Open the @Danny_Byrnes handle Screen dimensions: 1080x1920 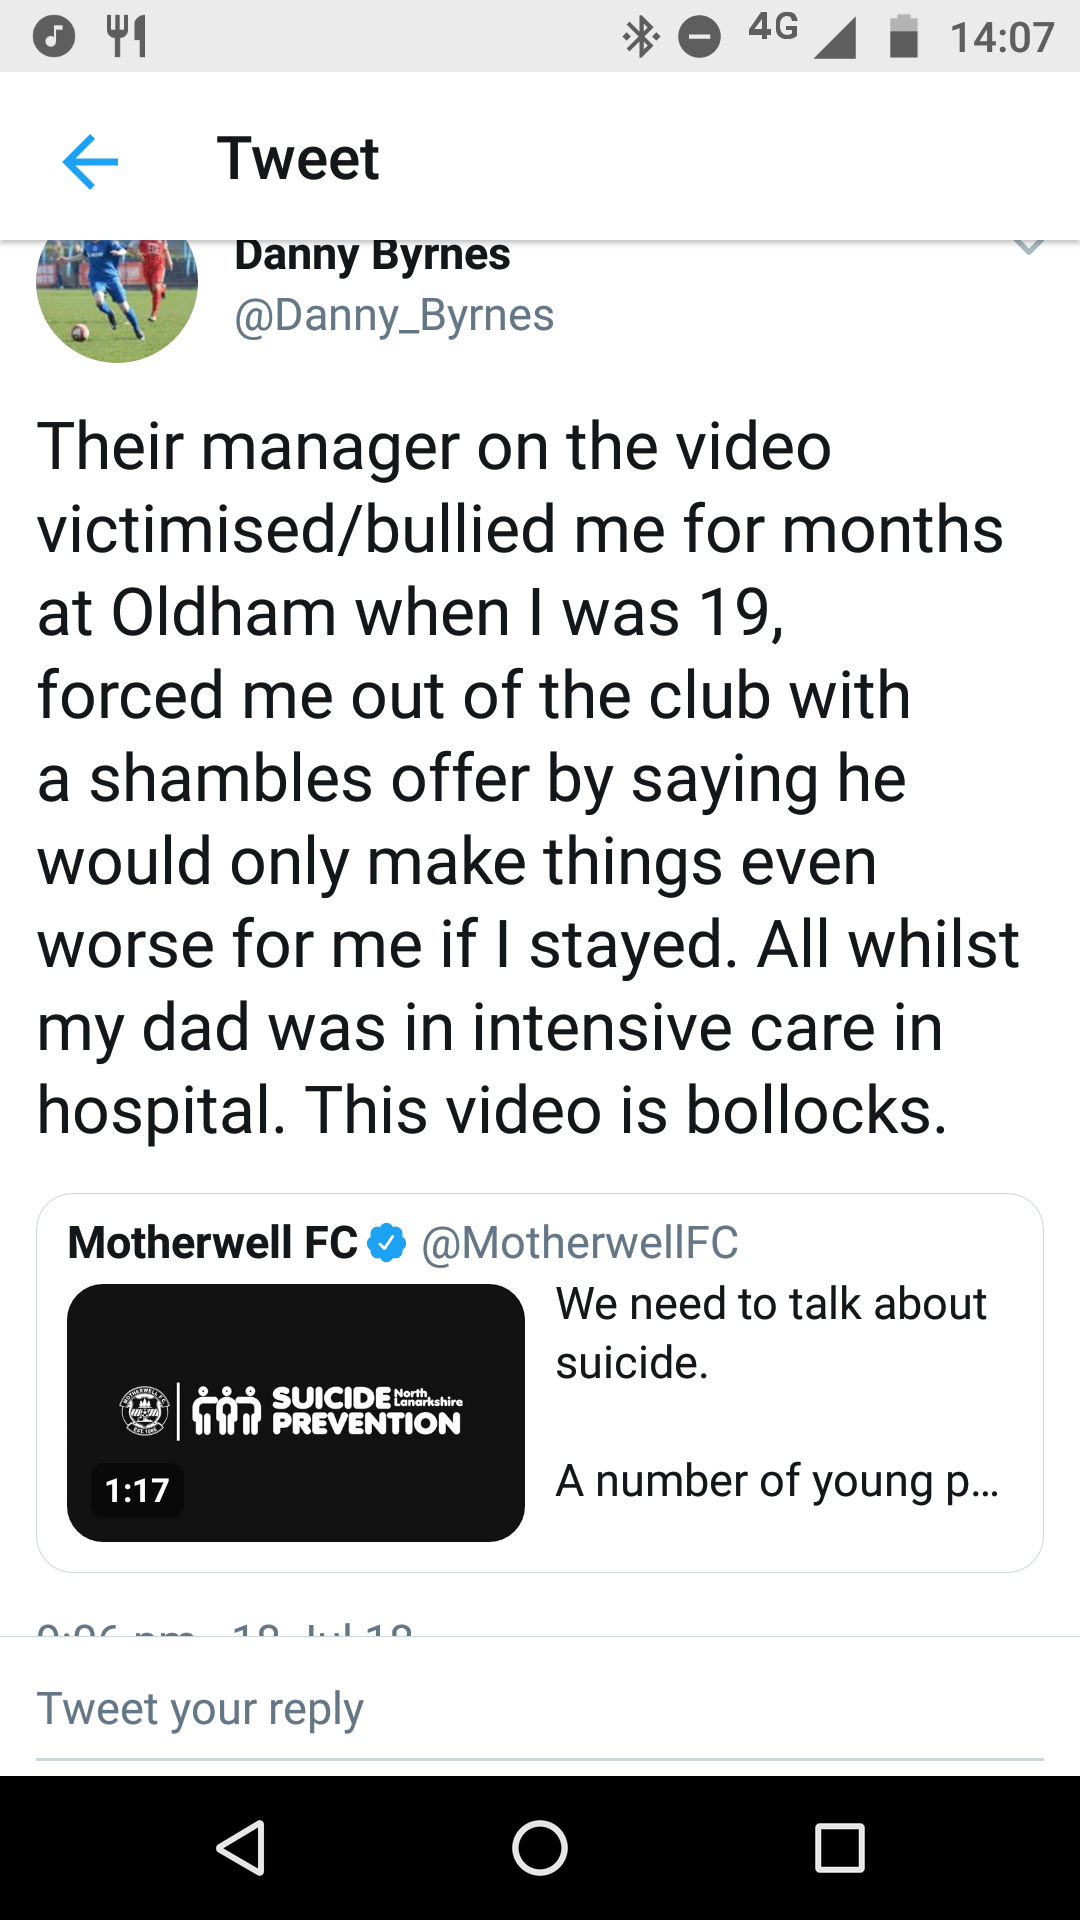[x=394, y=316]
